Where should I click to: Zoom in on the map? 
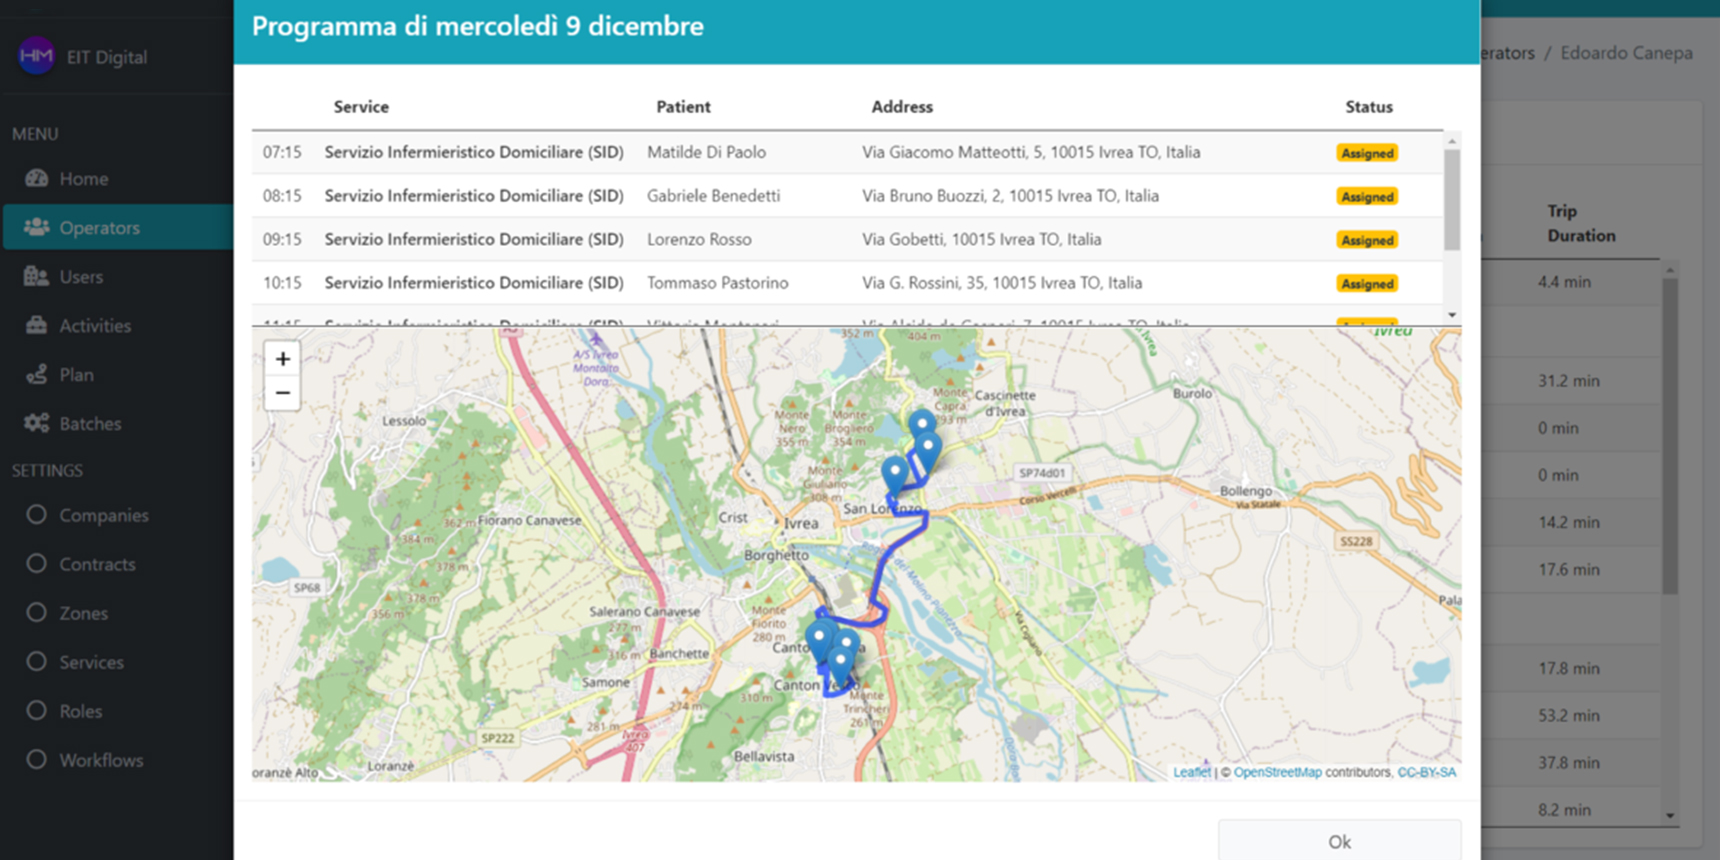coord(283,359)
